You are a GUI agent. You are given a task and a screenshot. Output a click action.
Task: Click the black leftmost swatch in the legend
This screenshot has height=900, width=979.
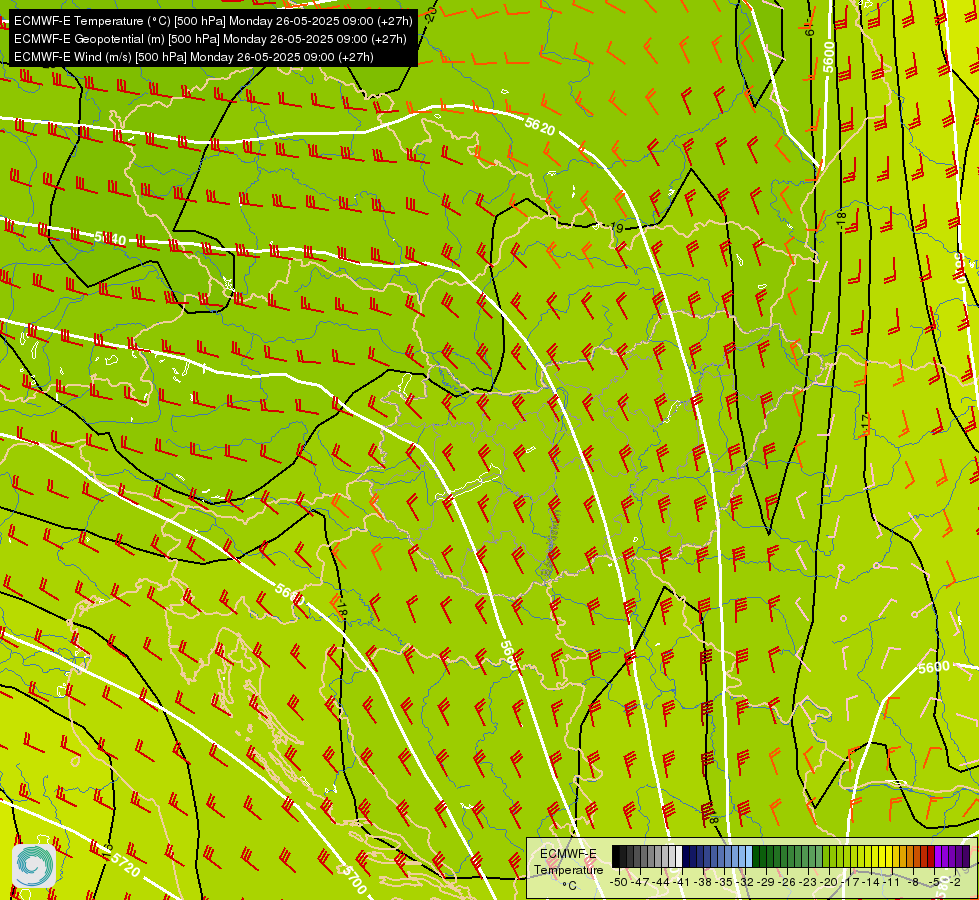click(x=616, y=856)
